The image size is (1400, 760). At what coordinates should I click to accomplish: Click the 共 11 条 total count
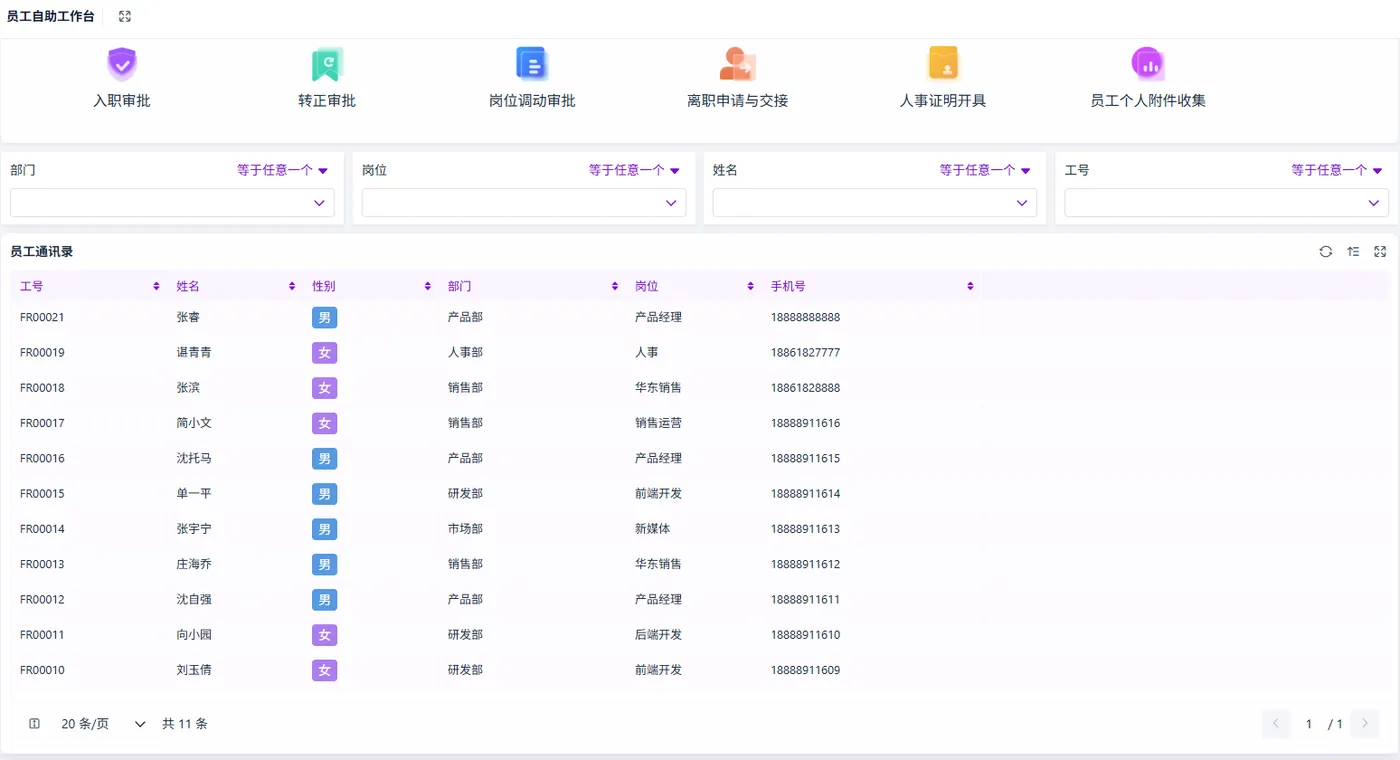[185, 724]
